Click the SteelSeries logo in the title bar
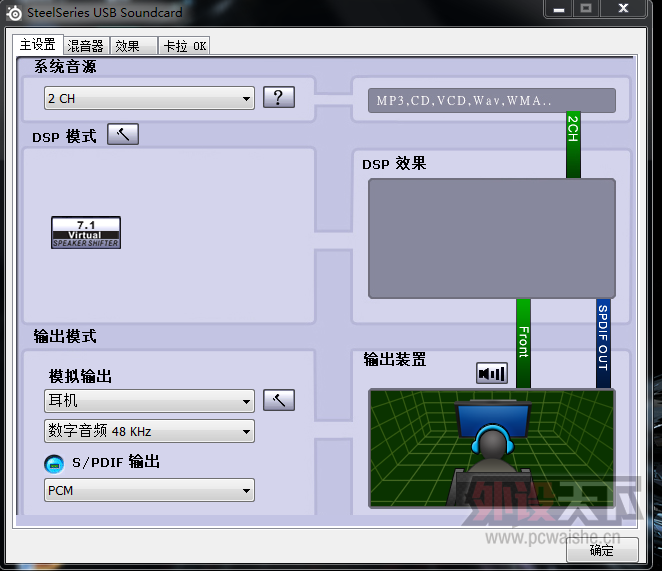Viewport: 662px width, 571px height. [14, 14]
